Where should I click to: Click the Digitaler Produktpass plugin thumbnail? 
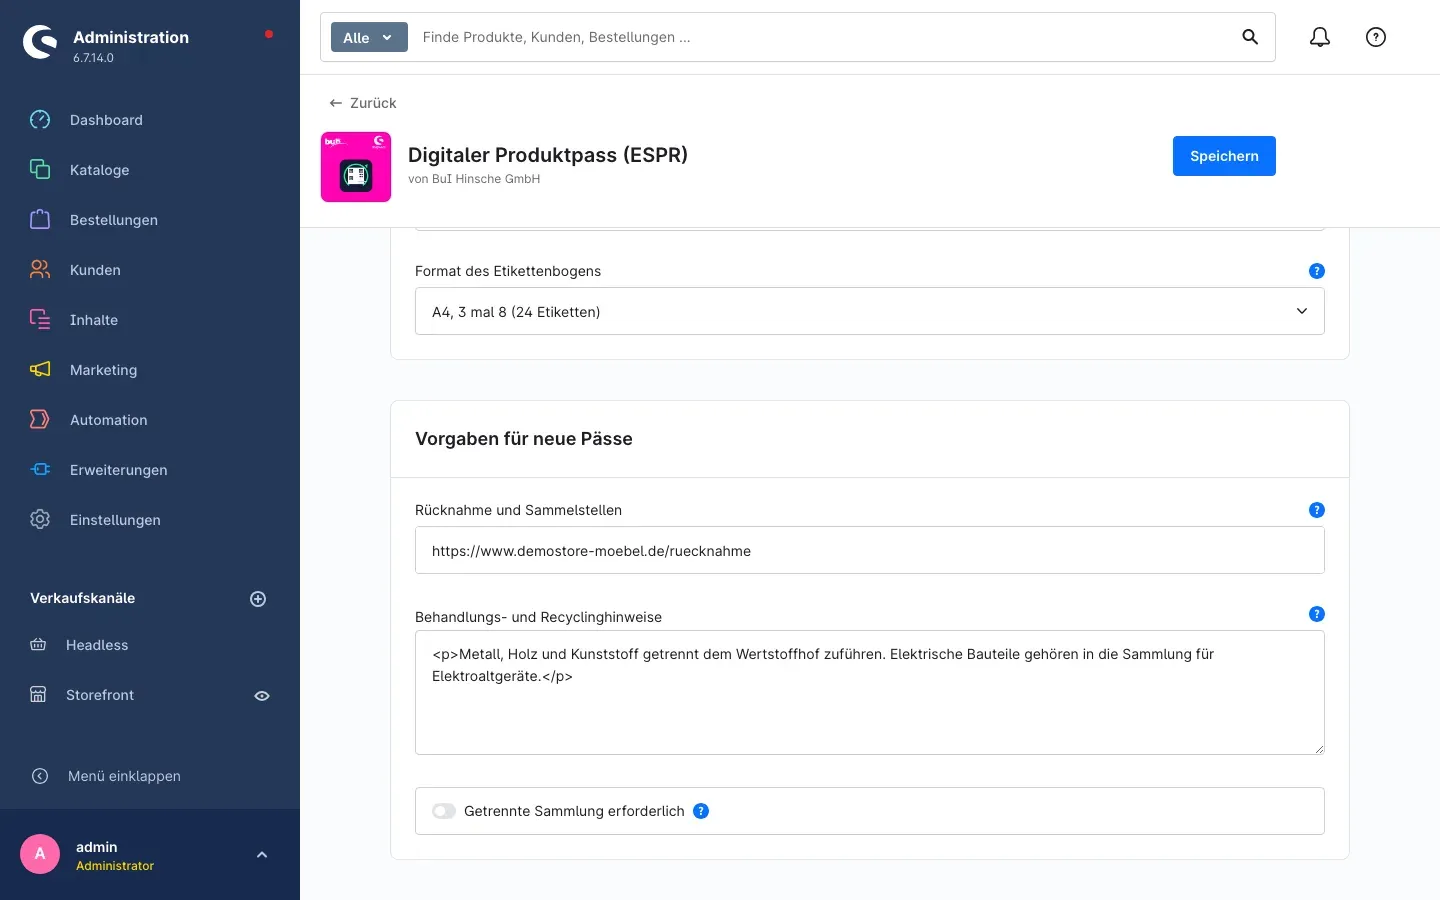point(356,167)
